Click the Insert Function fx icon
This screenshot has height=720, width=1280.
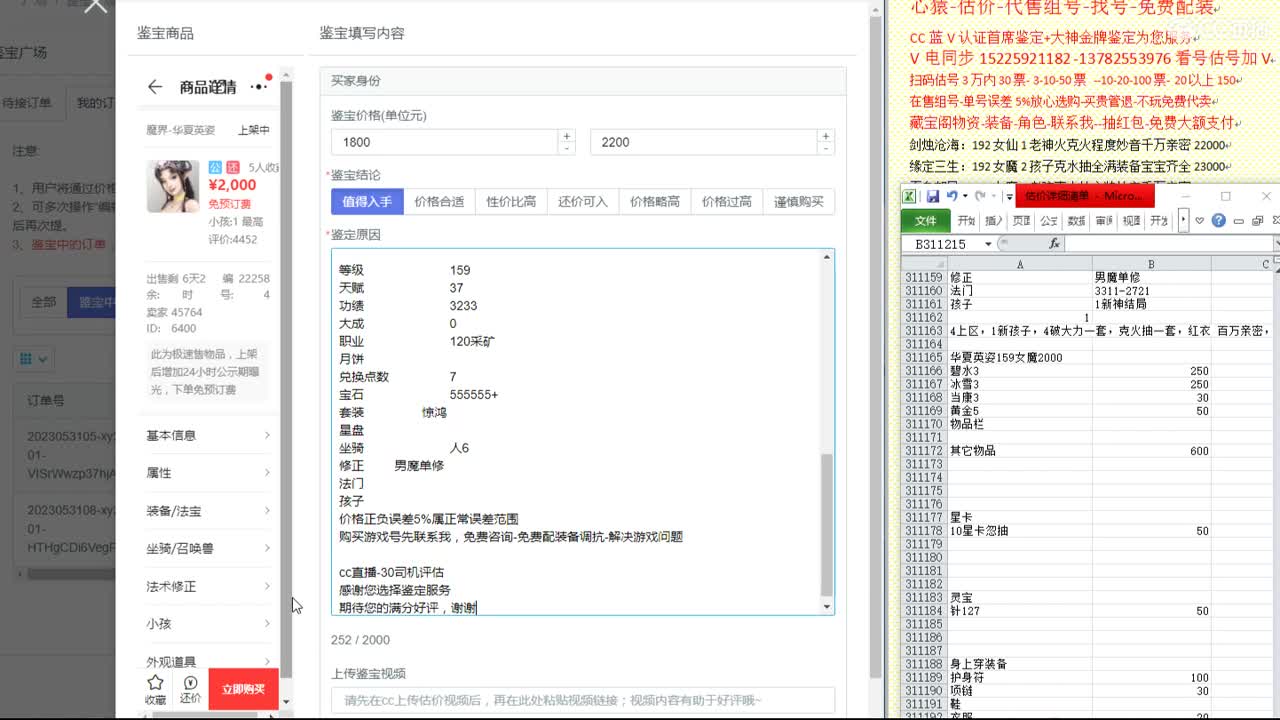pos(1055,242)
